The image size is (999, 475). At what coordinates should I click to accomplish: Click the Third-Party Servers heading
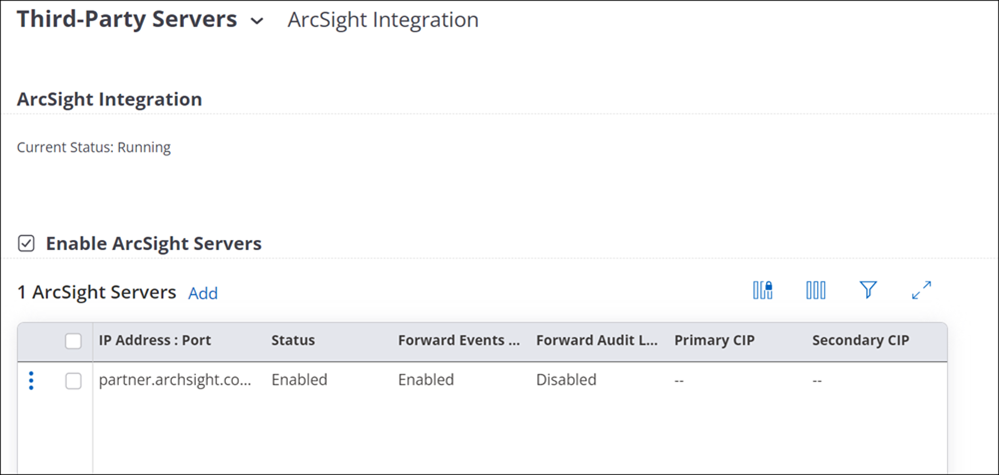127,19
